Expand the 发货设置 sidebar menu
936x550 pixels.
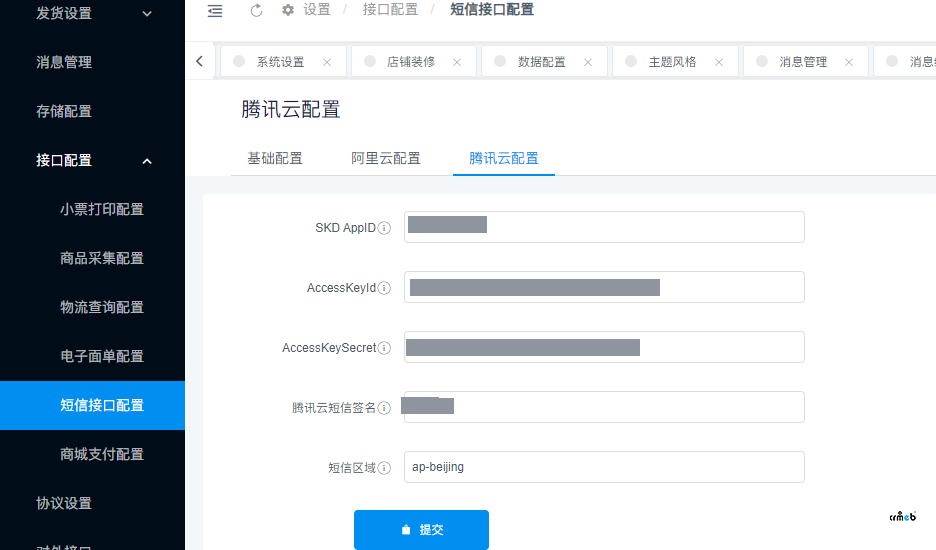(93, 13)
